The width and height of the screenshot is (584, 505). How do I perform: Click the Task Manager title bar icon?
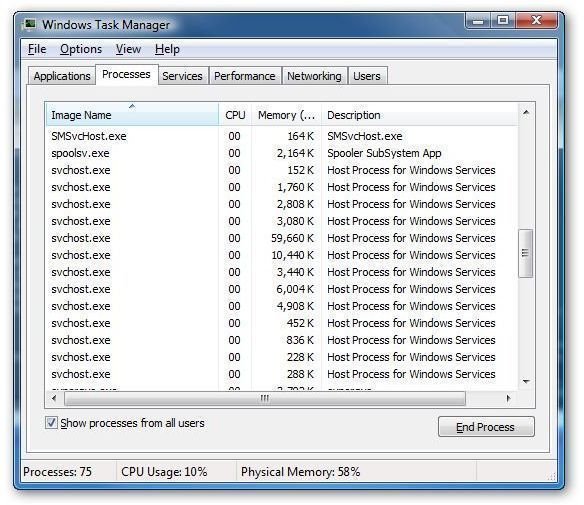tap(29, 25)
